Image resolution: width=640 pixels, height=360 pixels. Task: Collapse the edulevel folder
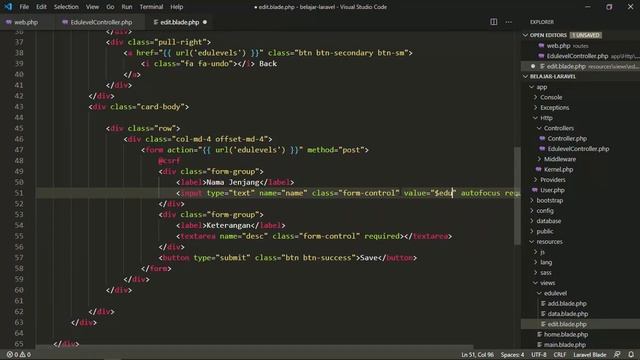(x=555, y=293)
